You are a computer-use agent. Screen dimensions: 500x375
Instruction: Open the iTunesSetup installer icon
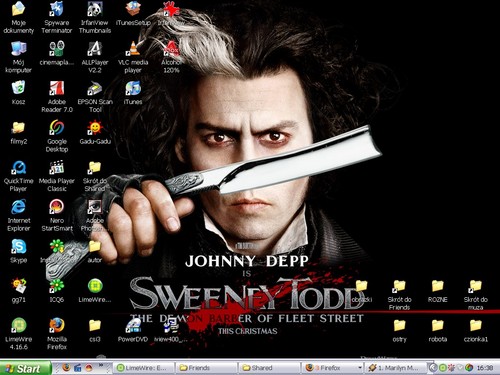point(133,13)
